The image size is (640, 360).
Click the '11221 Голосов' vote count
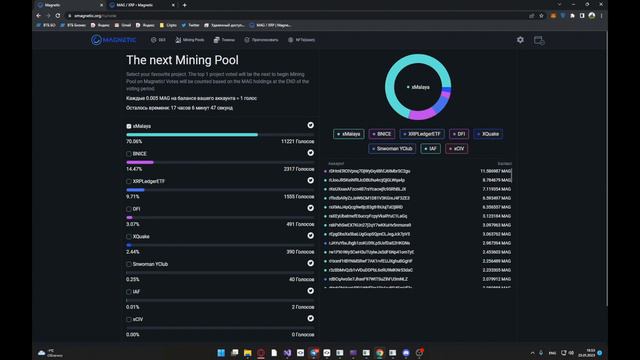click(298, 142)
